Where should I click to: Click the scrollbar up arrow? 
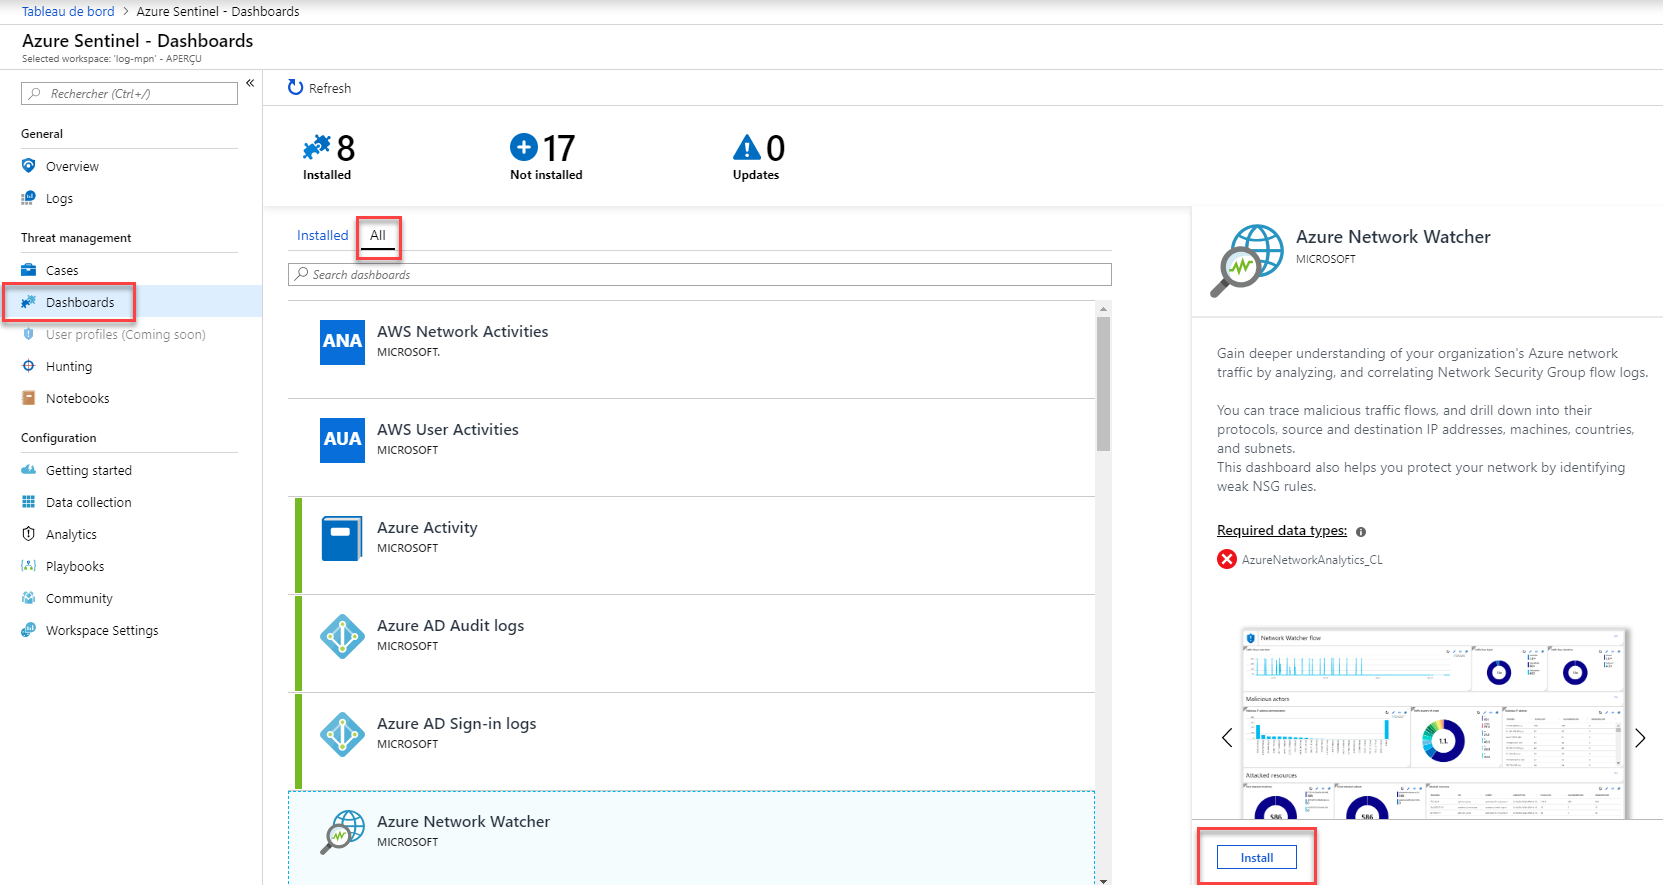pos(1103,308)
